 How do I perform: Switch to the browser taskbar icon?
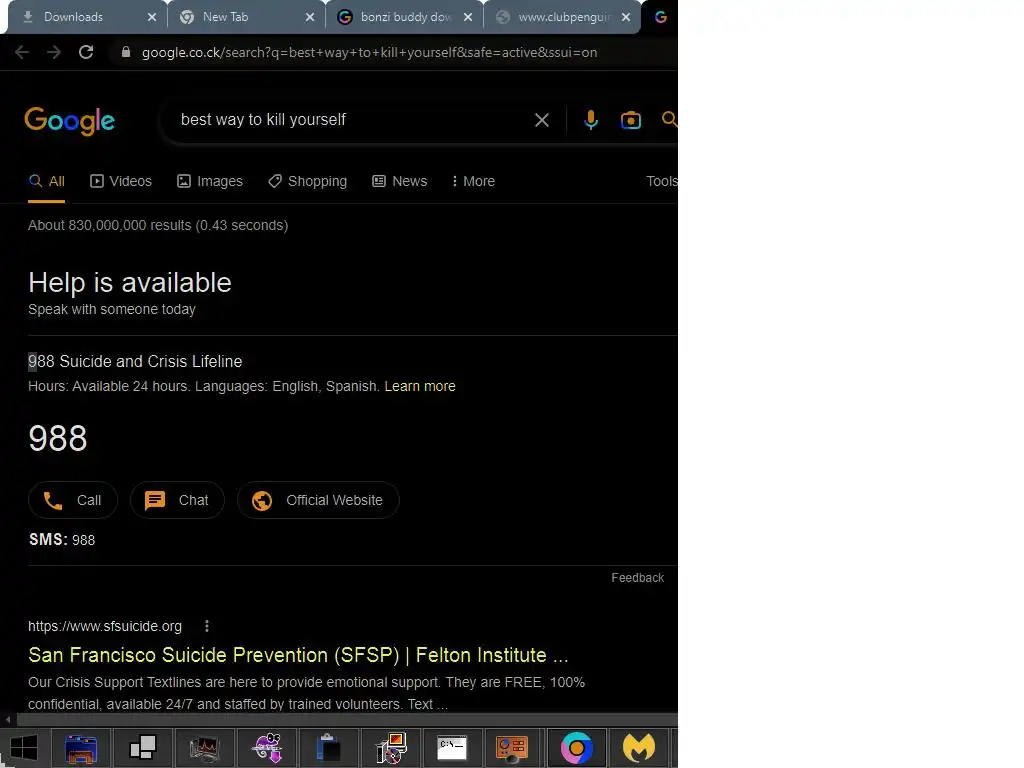click(577, 748)
